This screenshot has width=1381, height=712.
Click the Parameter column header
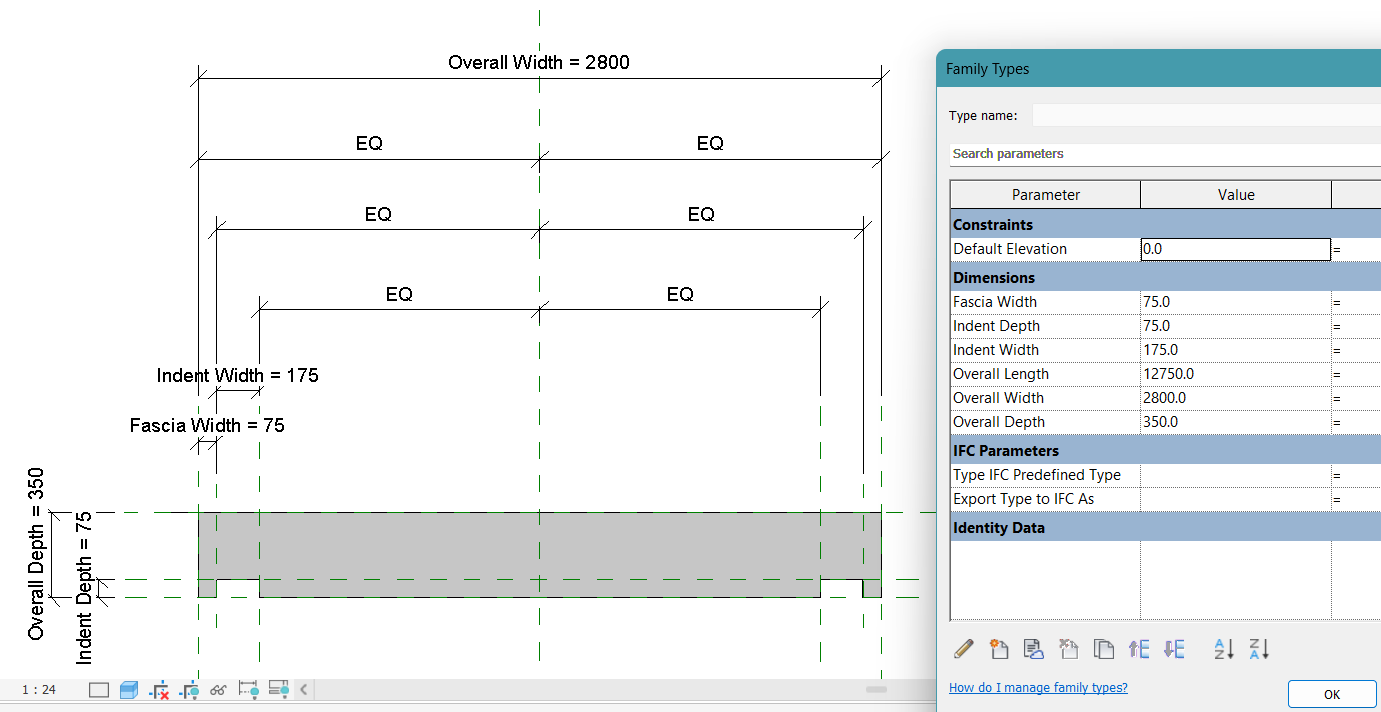click(1045, 195)
